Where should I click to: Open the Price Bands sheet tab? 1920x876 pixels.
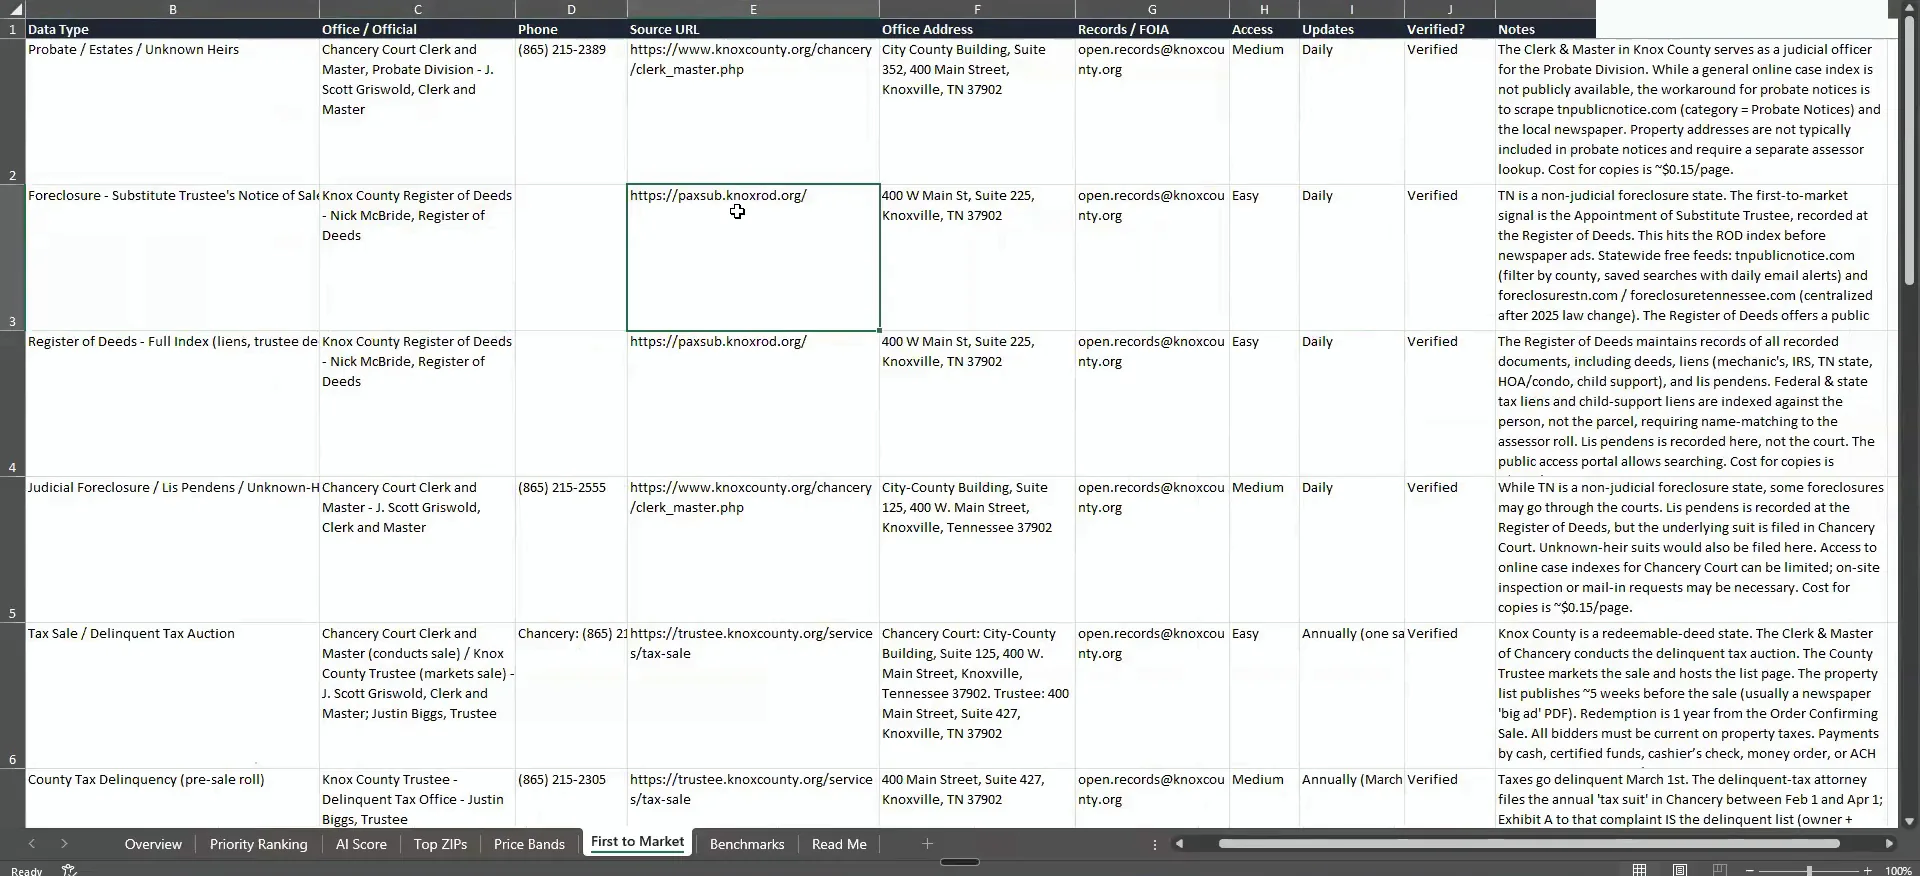(x=529, y=844)
